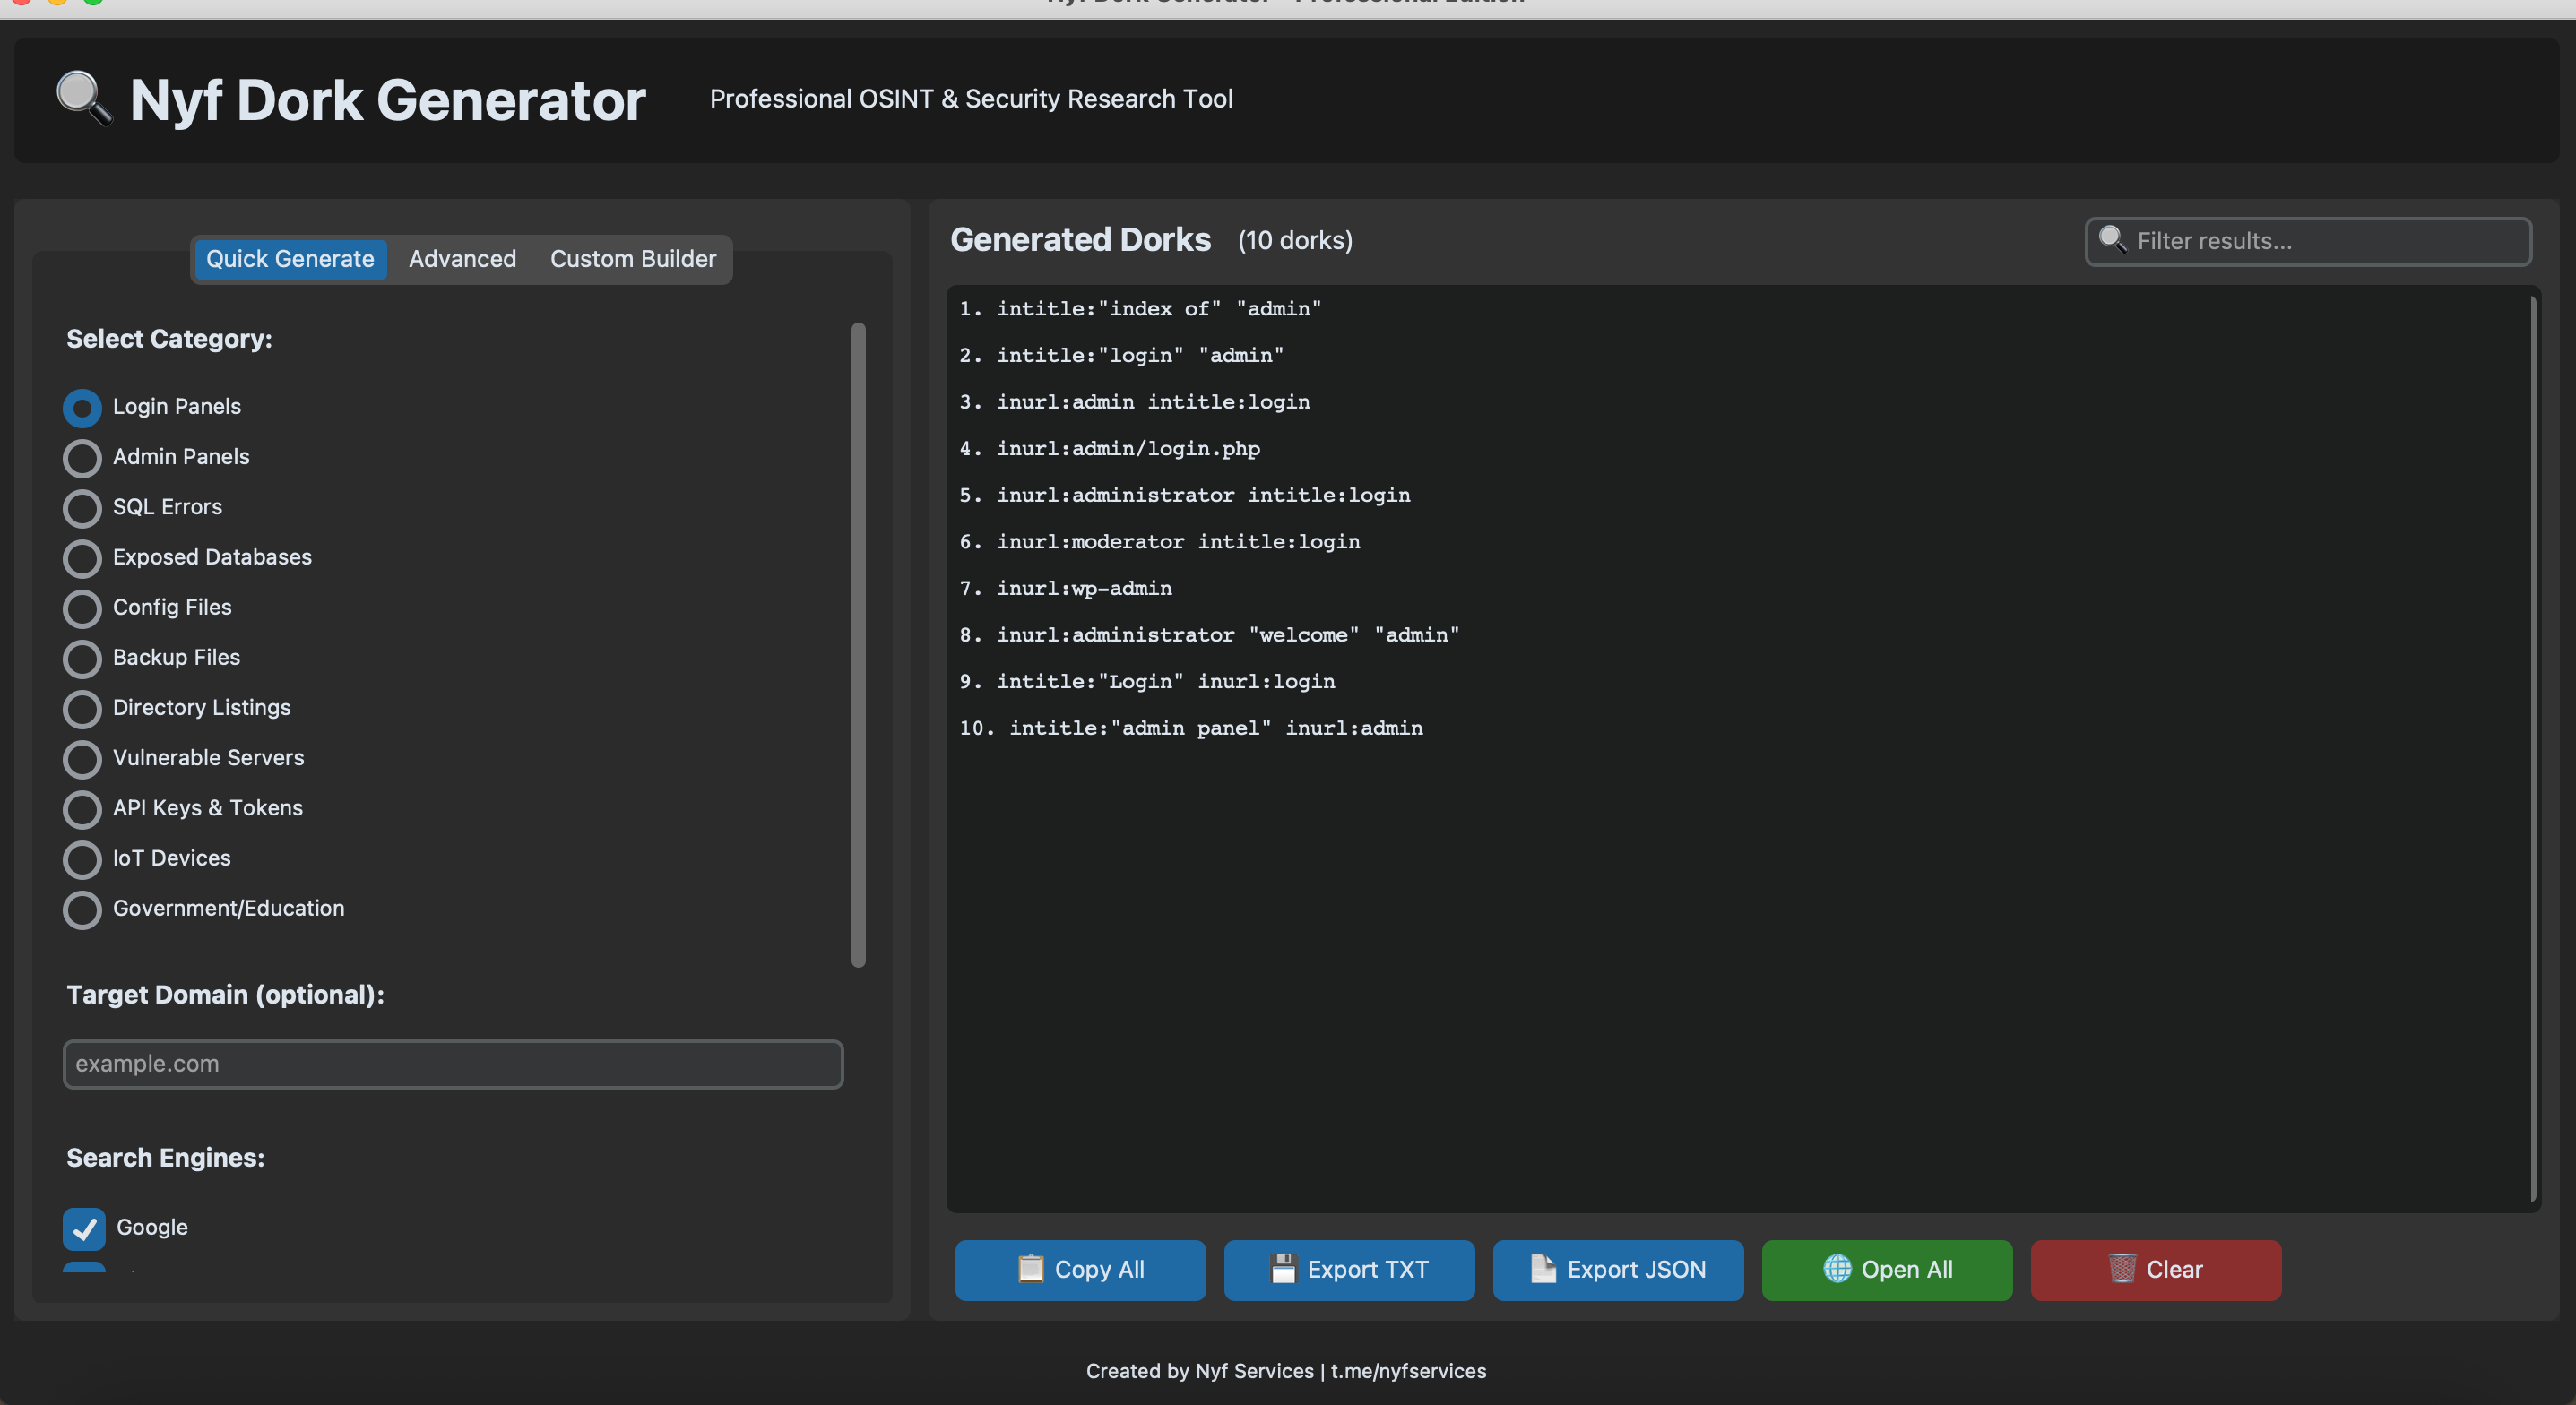Click the category list scrollbar

(x=858, y=644)
